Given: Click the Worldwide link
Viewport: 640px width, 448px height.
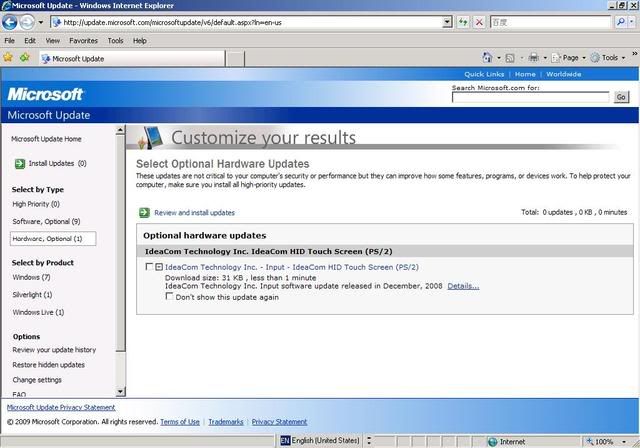Looking at the screenshot, I should pos(564,74).
